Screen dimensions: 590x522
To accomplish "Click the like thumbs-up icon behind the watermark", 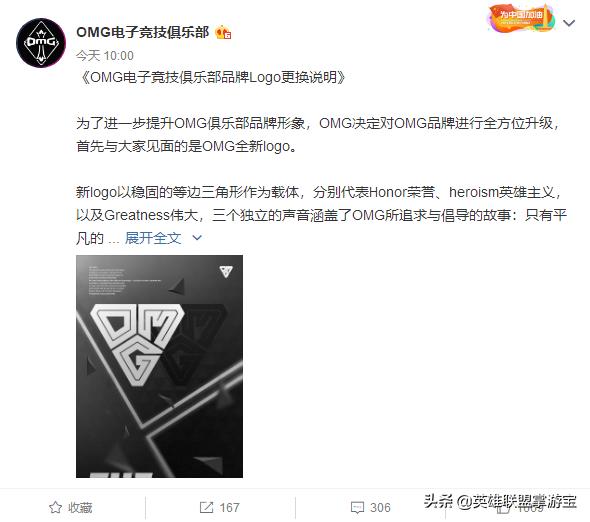I will pyautogui.click(x=503, y=509).
